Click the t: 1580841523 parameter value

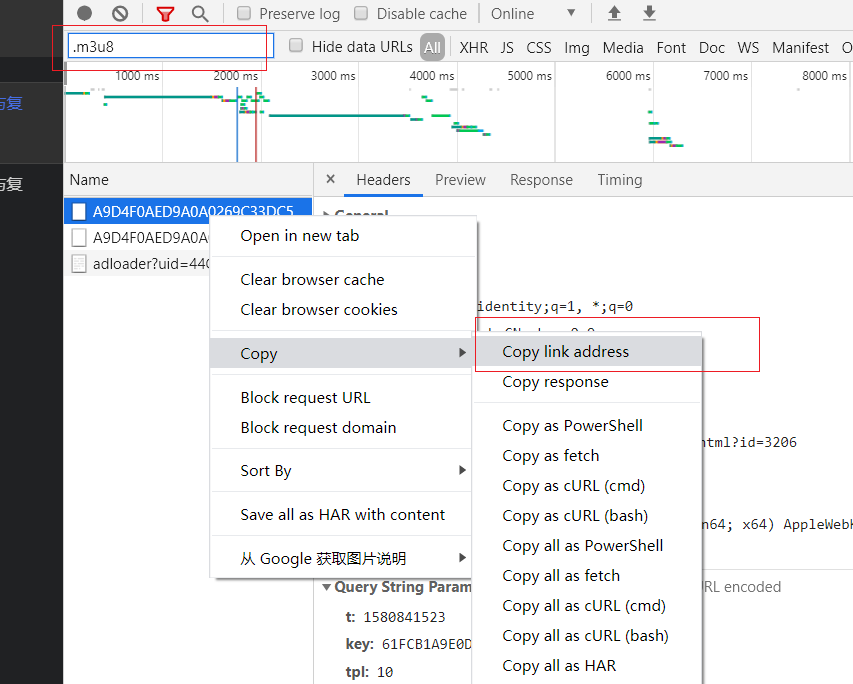(x=404, y=617)
